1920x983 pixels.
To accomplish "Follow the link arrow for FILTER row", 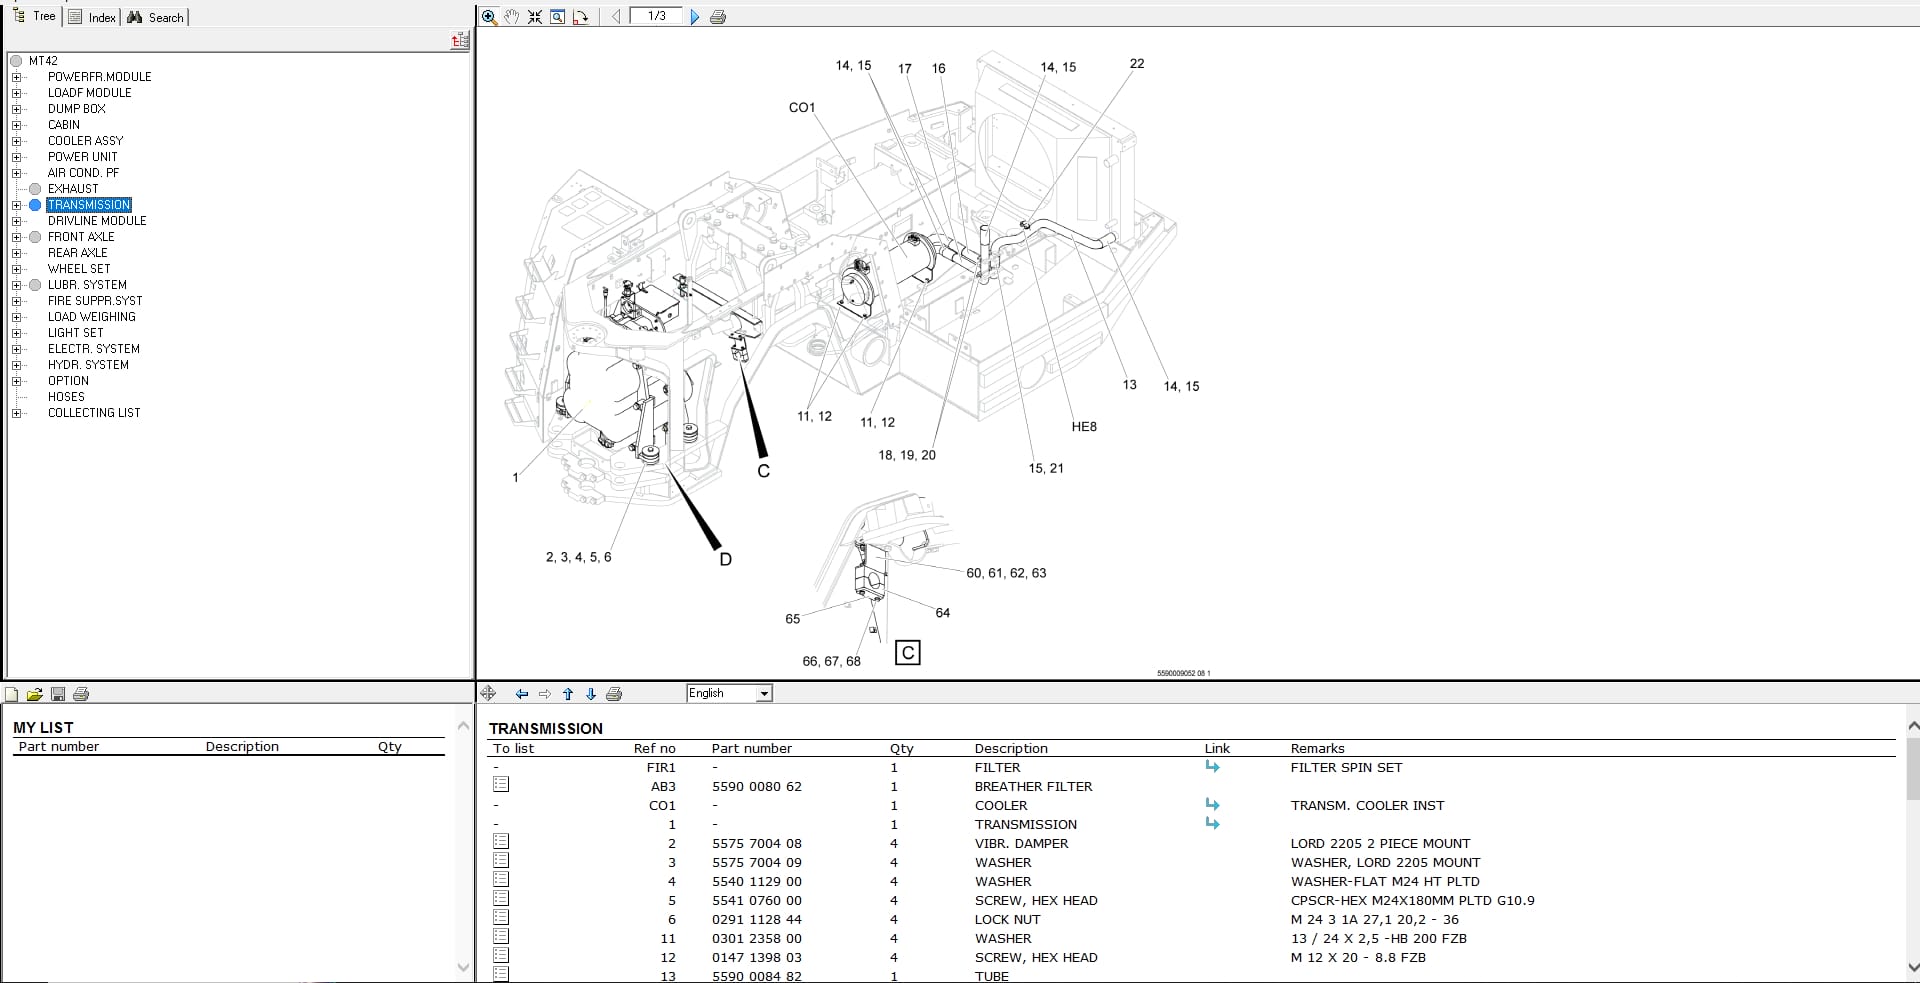I will coord(1212,767).
